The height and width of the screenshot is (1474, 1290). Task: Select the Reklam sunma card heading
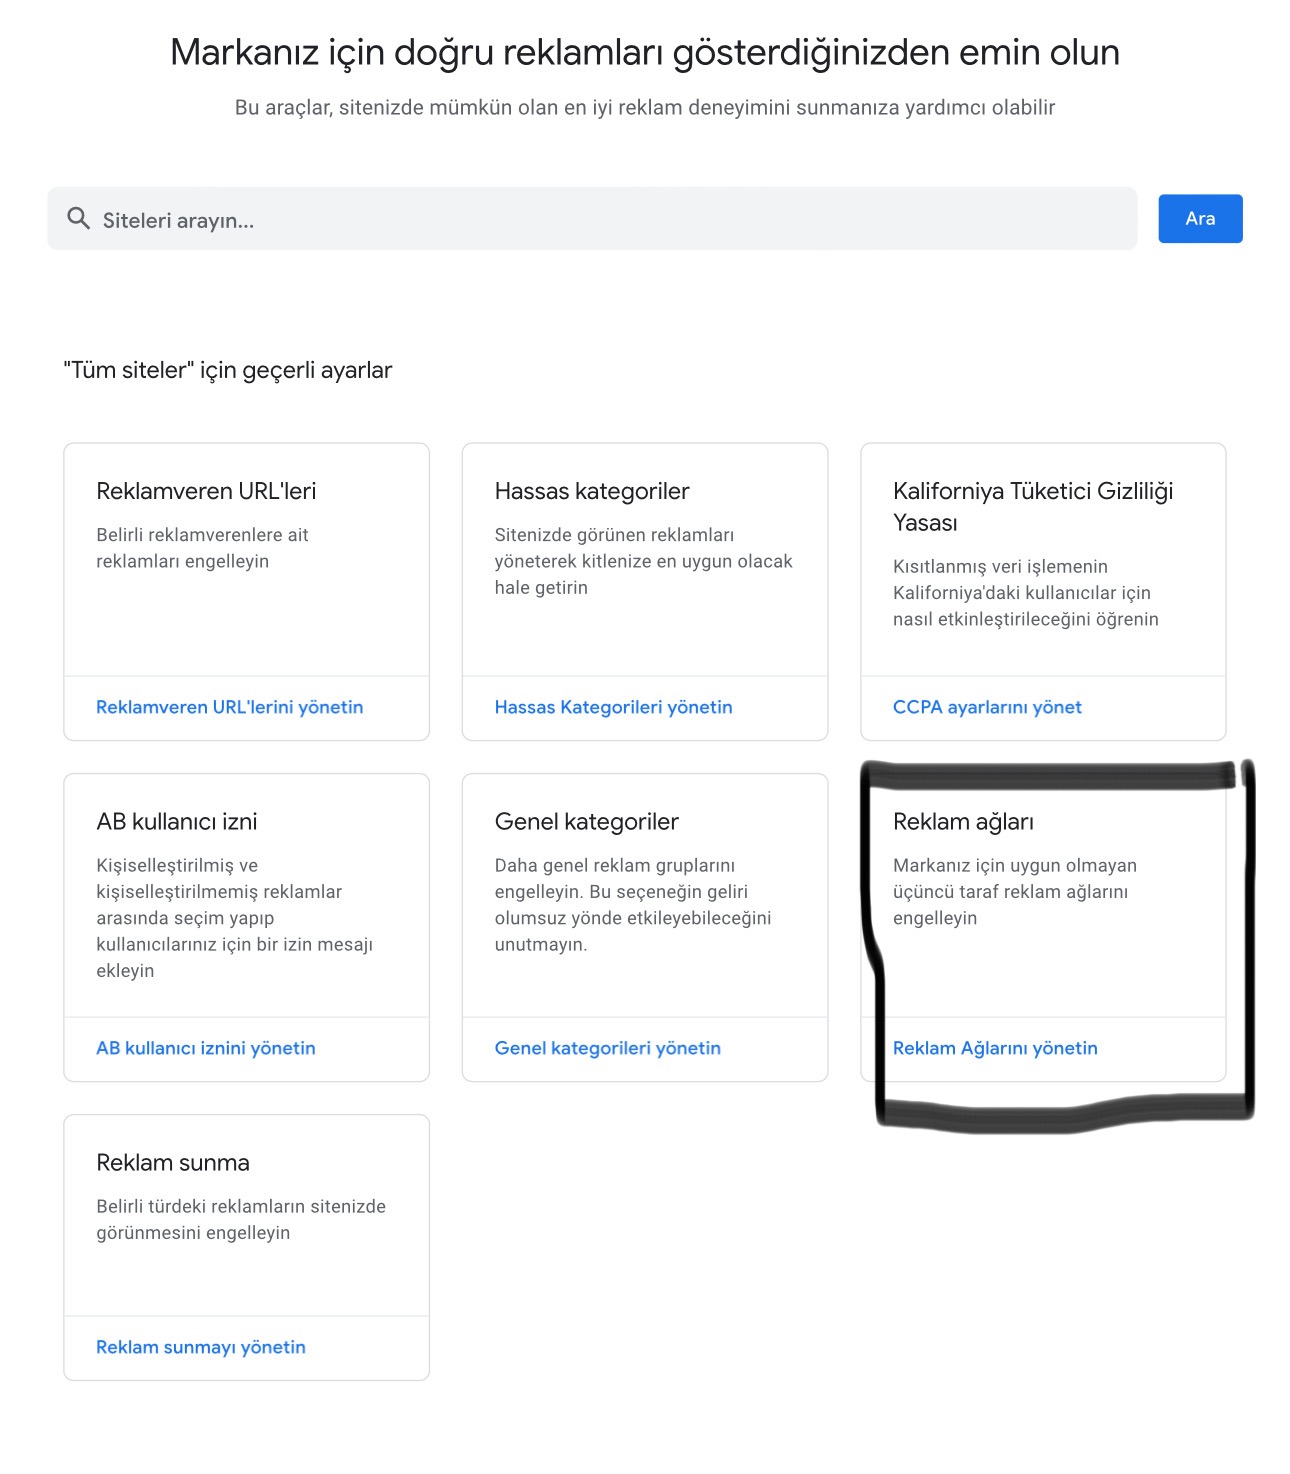point(173,1163)
